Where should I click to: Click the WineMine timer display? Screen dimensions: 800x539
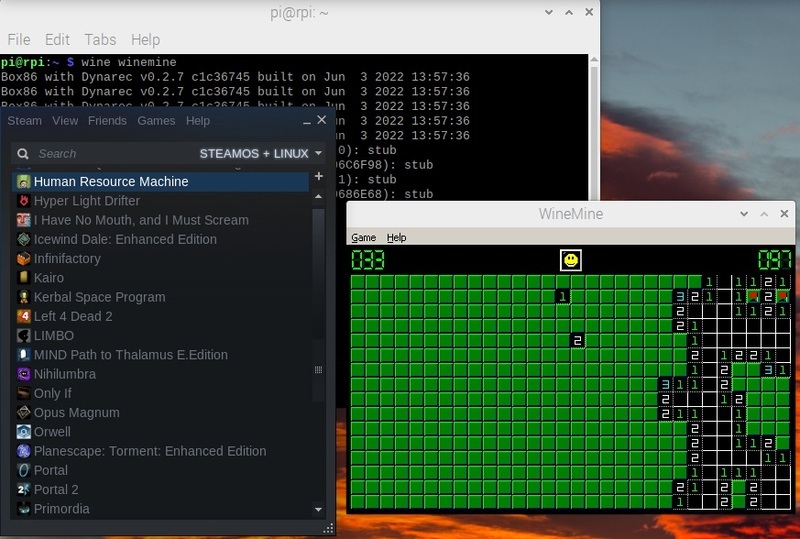click(x=774, y=260)
